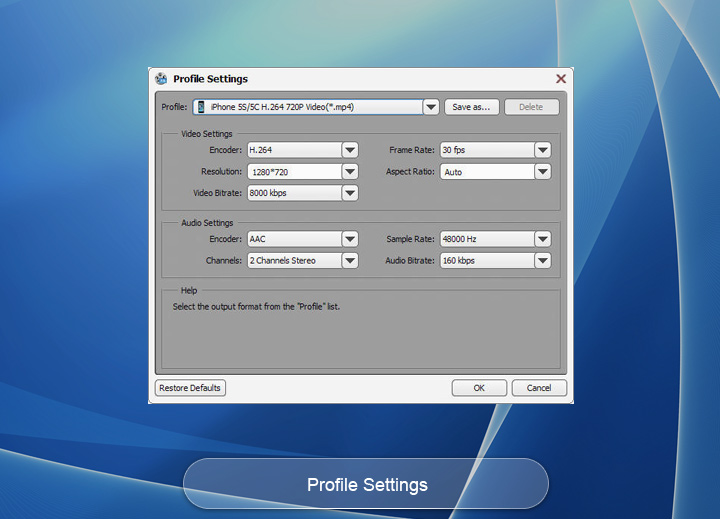Expand the Sample Rate dropdown arrow
720x519 pixels.
pyautogui.click(x=543, y=239)
